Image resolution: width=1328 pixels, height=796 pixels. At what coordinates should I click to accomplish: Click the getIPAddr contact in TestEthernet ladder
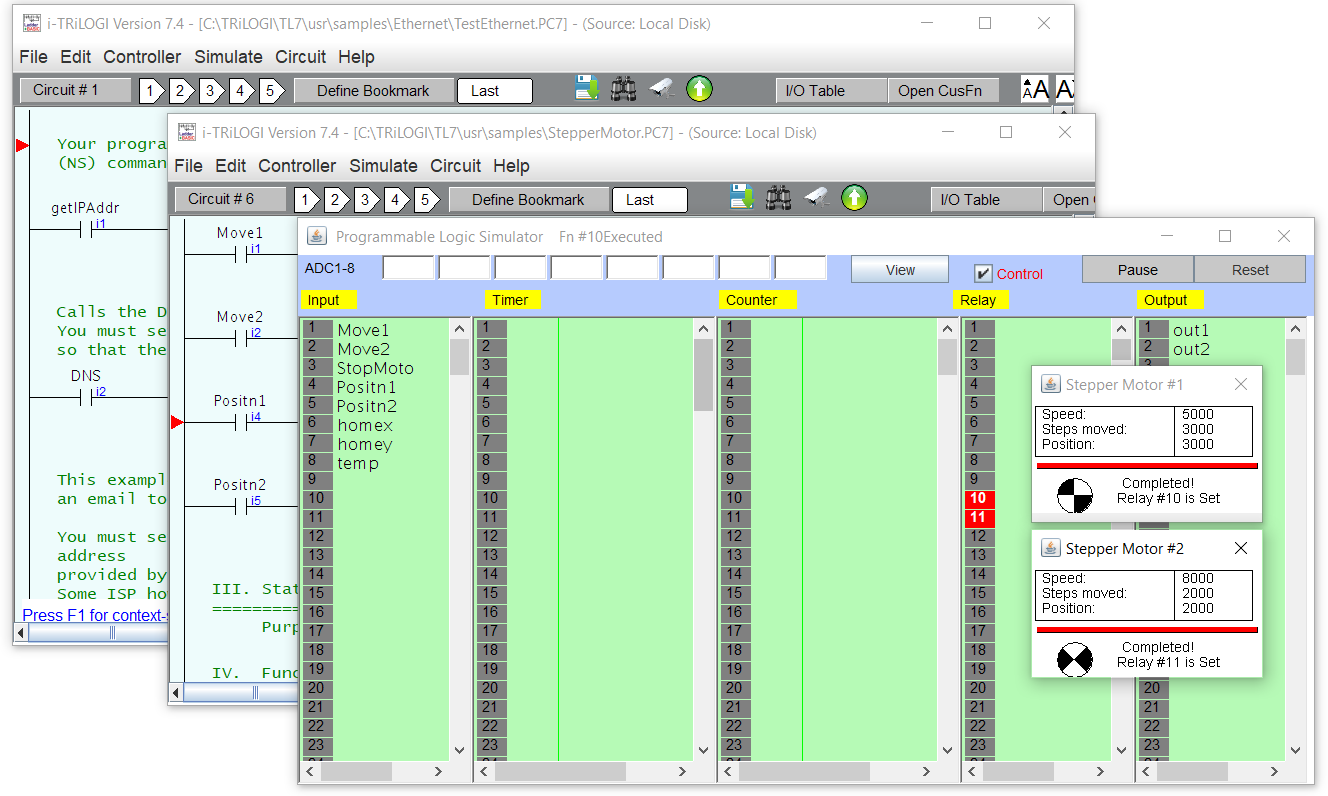tap(86, 230)
